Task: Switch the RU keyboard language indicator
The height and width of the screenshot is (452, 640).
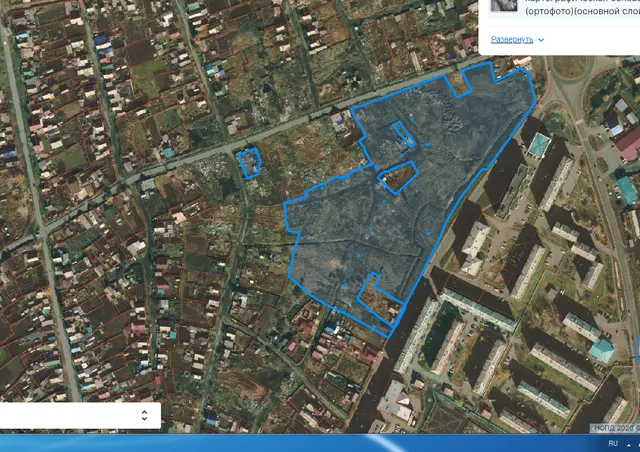Action: pos(613,443)
